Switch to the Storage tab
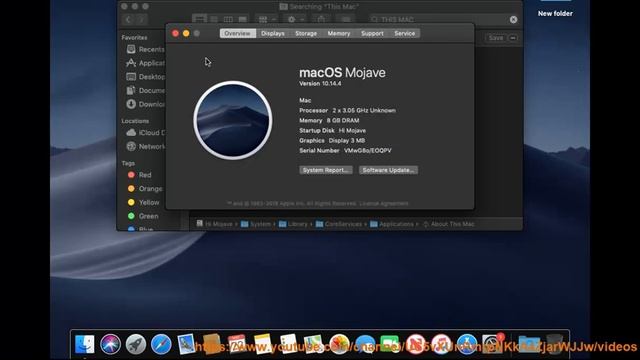 click(x=306, y=33)
